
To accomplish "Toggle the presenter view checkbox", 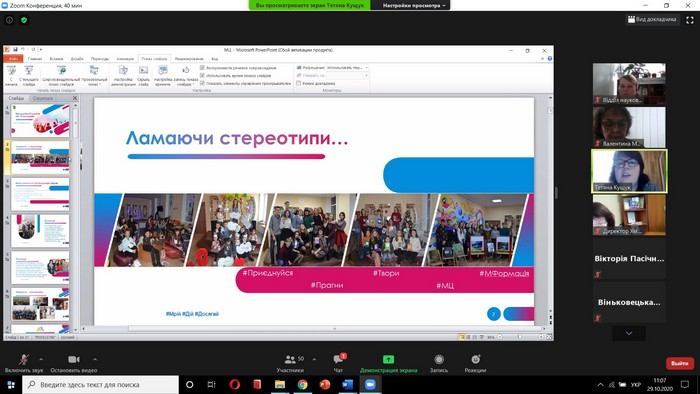I will point(298,83).
